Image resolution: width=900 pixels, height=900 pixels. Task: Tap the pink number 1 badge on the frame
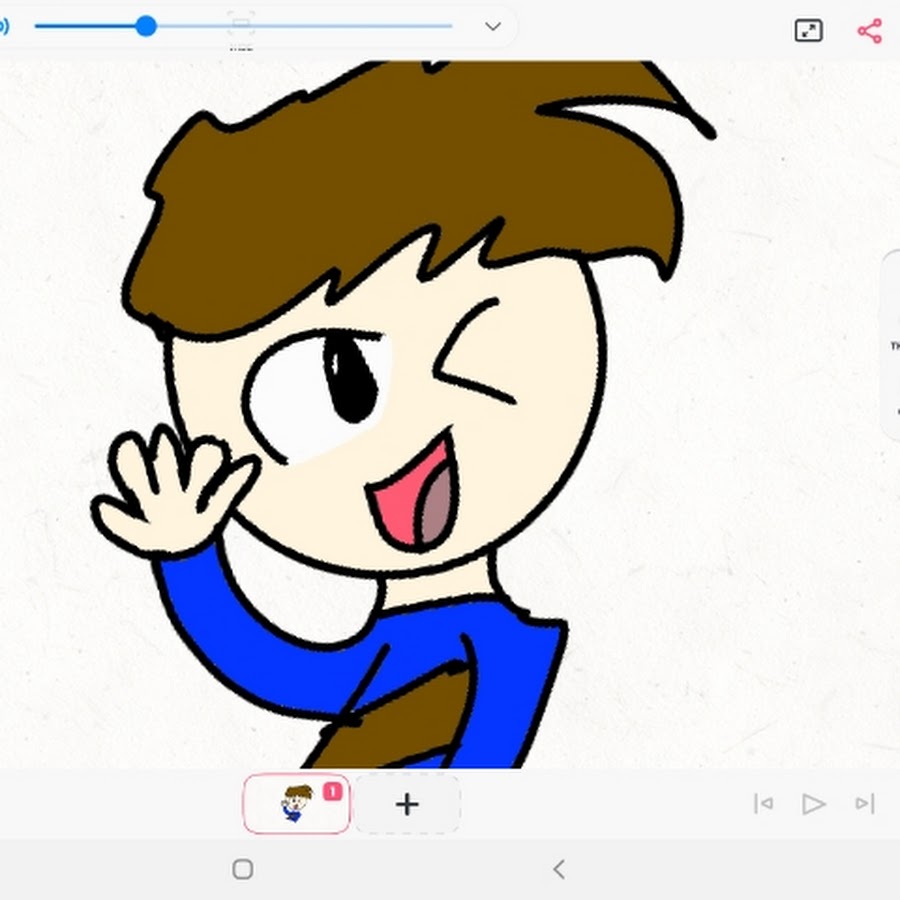(332, 791)
